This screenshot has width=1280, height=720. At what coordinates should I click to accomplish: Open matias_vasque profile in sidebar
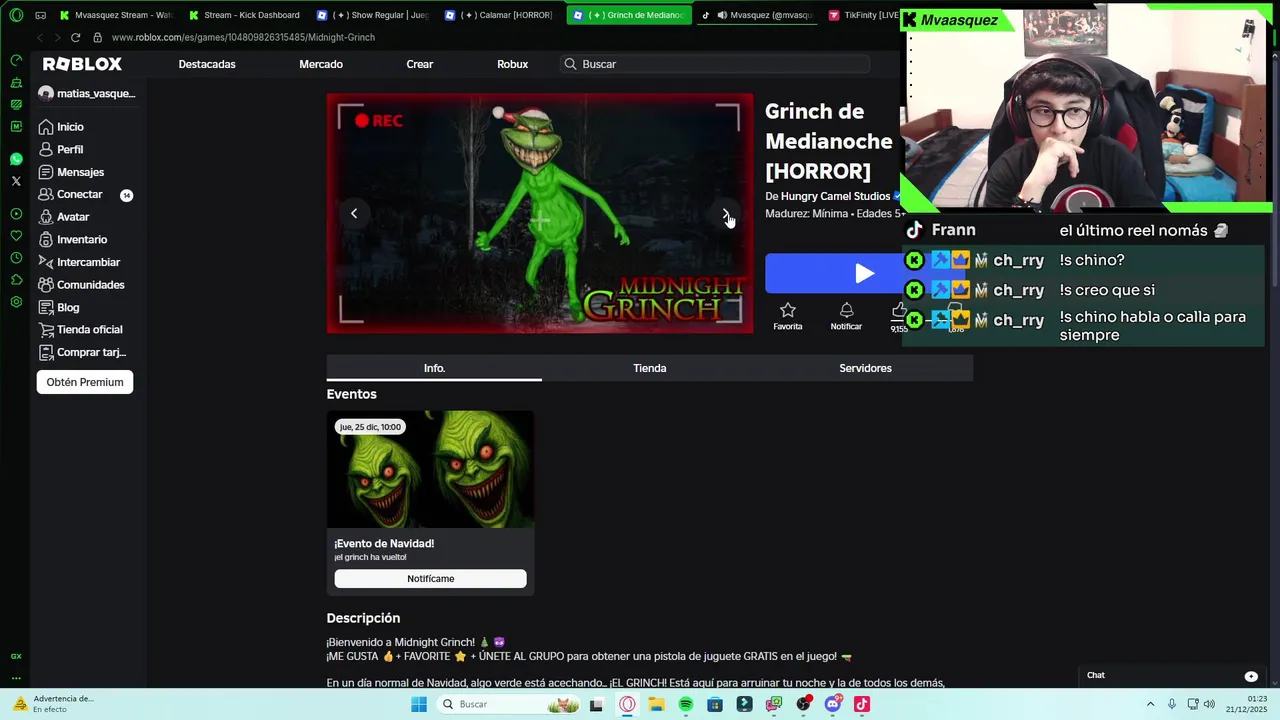pos(86,93)
